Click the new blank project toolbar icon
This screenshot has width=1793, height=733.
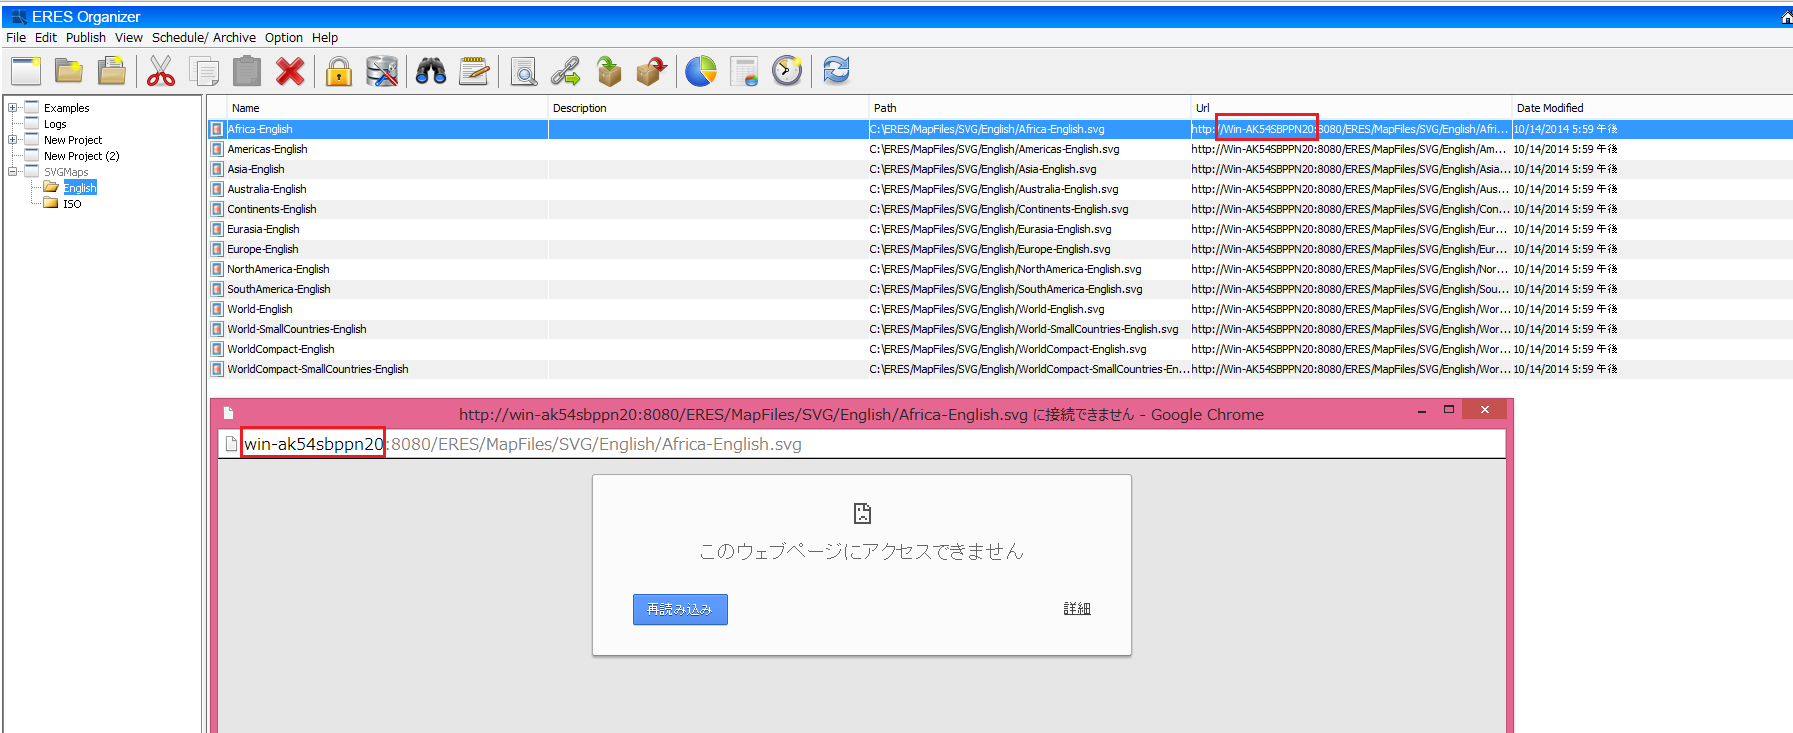coord(26,71)
